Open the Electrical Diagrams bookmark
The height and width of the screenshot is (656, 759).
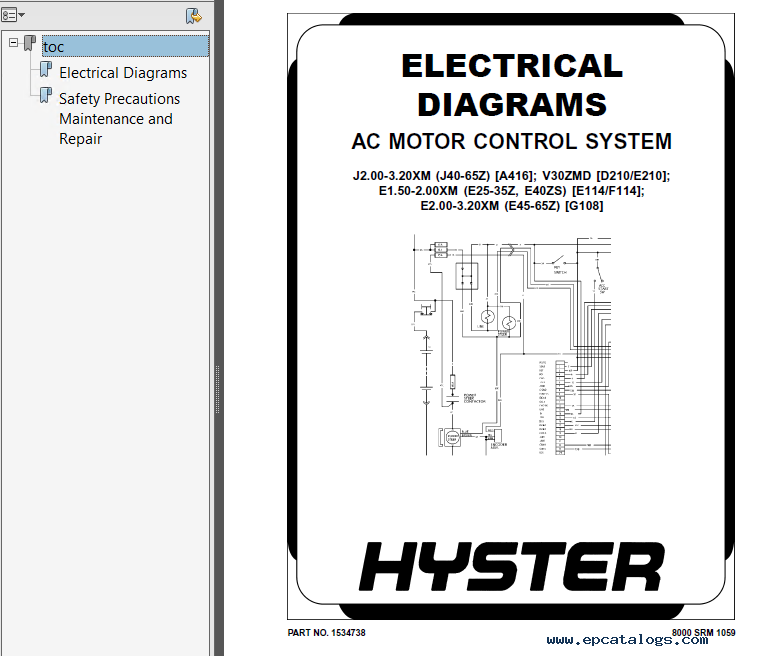click(x=123, y=73)
